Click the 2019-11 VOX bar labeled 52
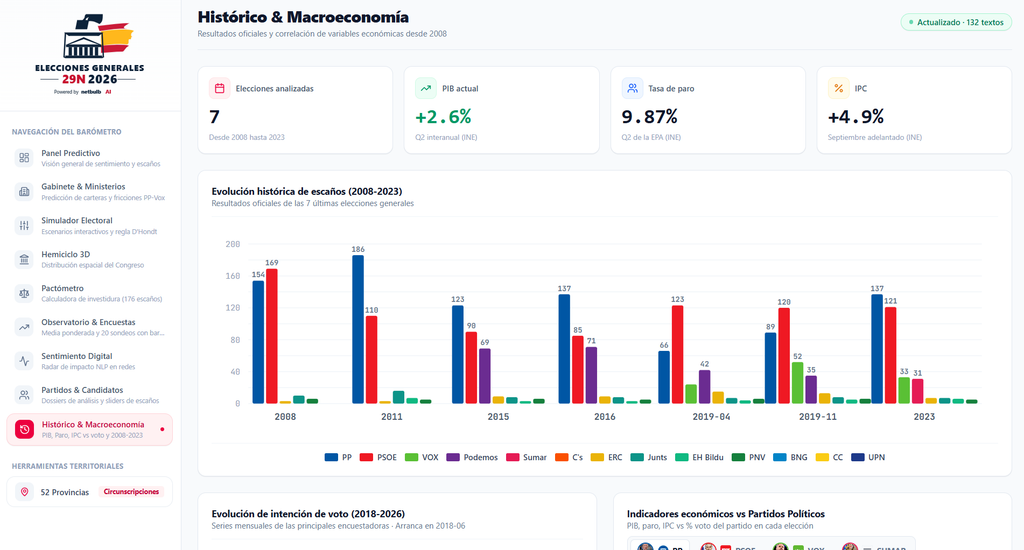The height and width of the screenshot is (550, 1024). 797,383
